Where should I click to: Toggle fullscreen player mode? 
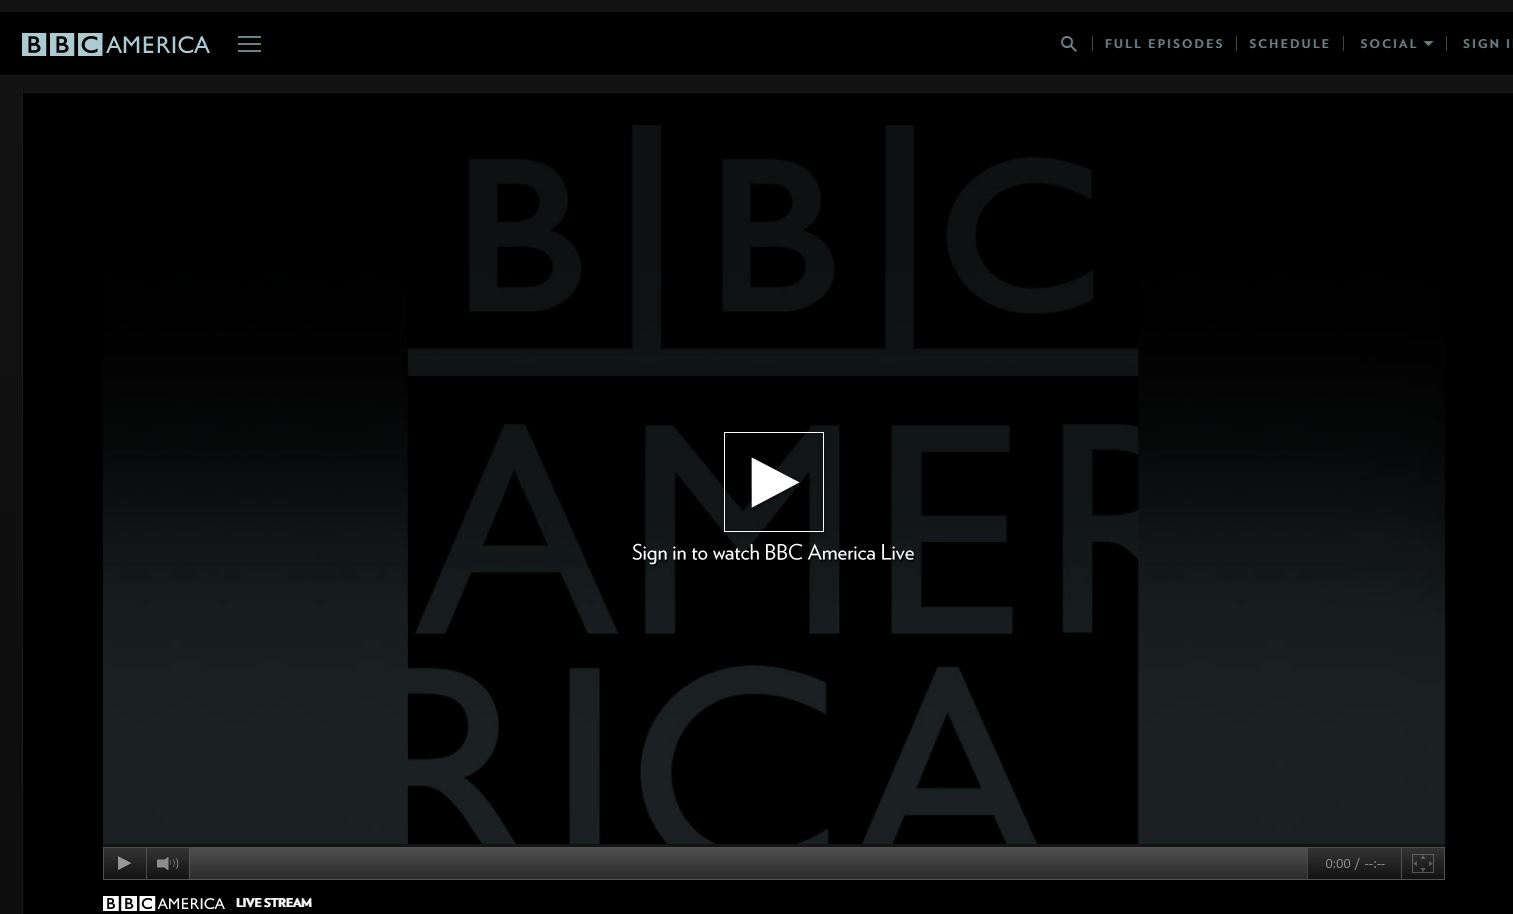(1422, 863)
